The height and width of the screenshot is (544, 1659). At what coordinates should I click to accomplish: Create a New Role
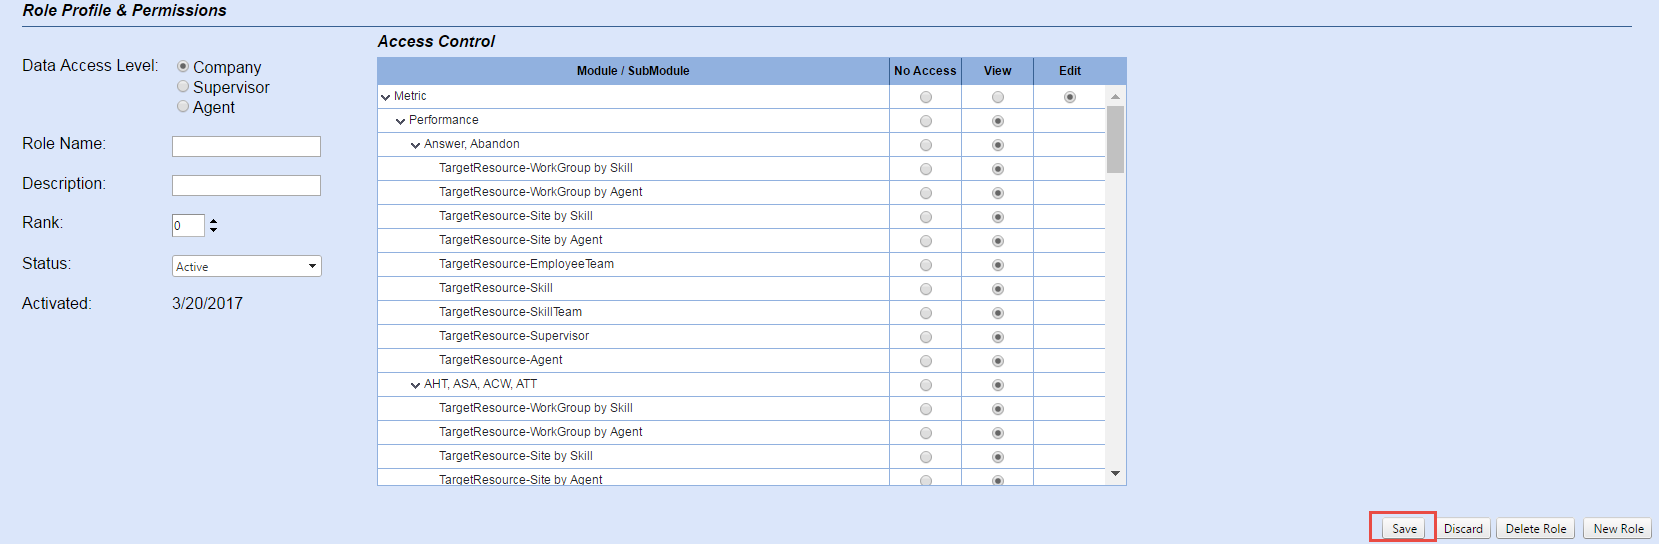coord(1618,529)
